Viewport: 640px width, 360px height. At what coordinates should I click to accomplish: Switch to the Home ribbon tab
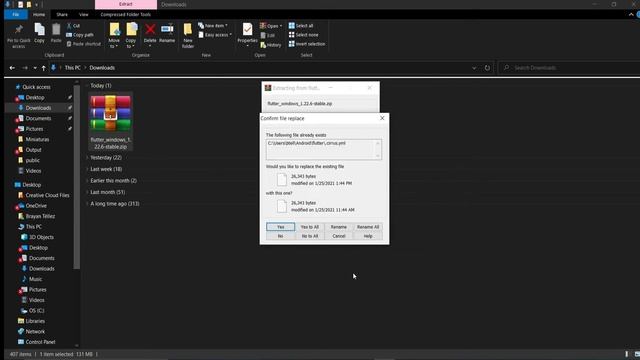[39, 15]
